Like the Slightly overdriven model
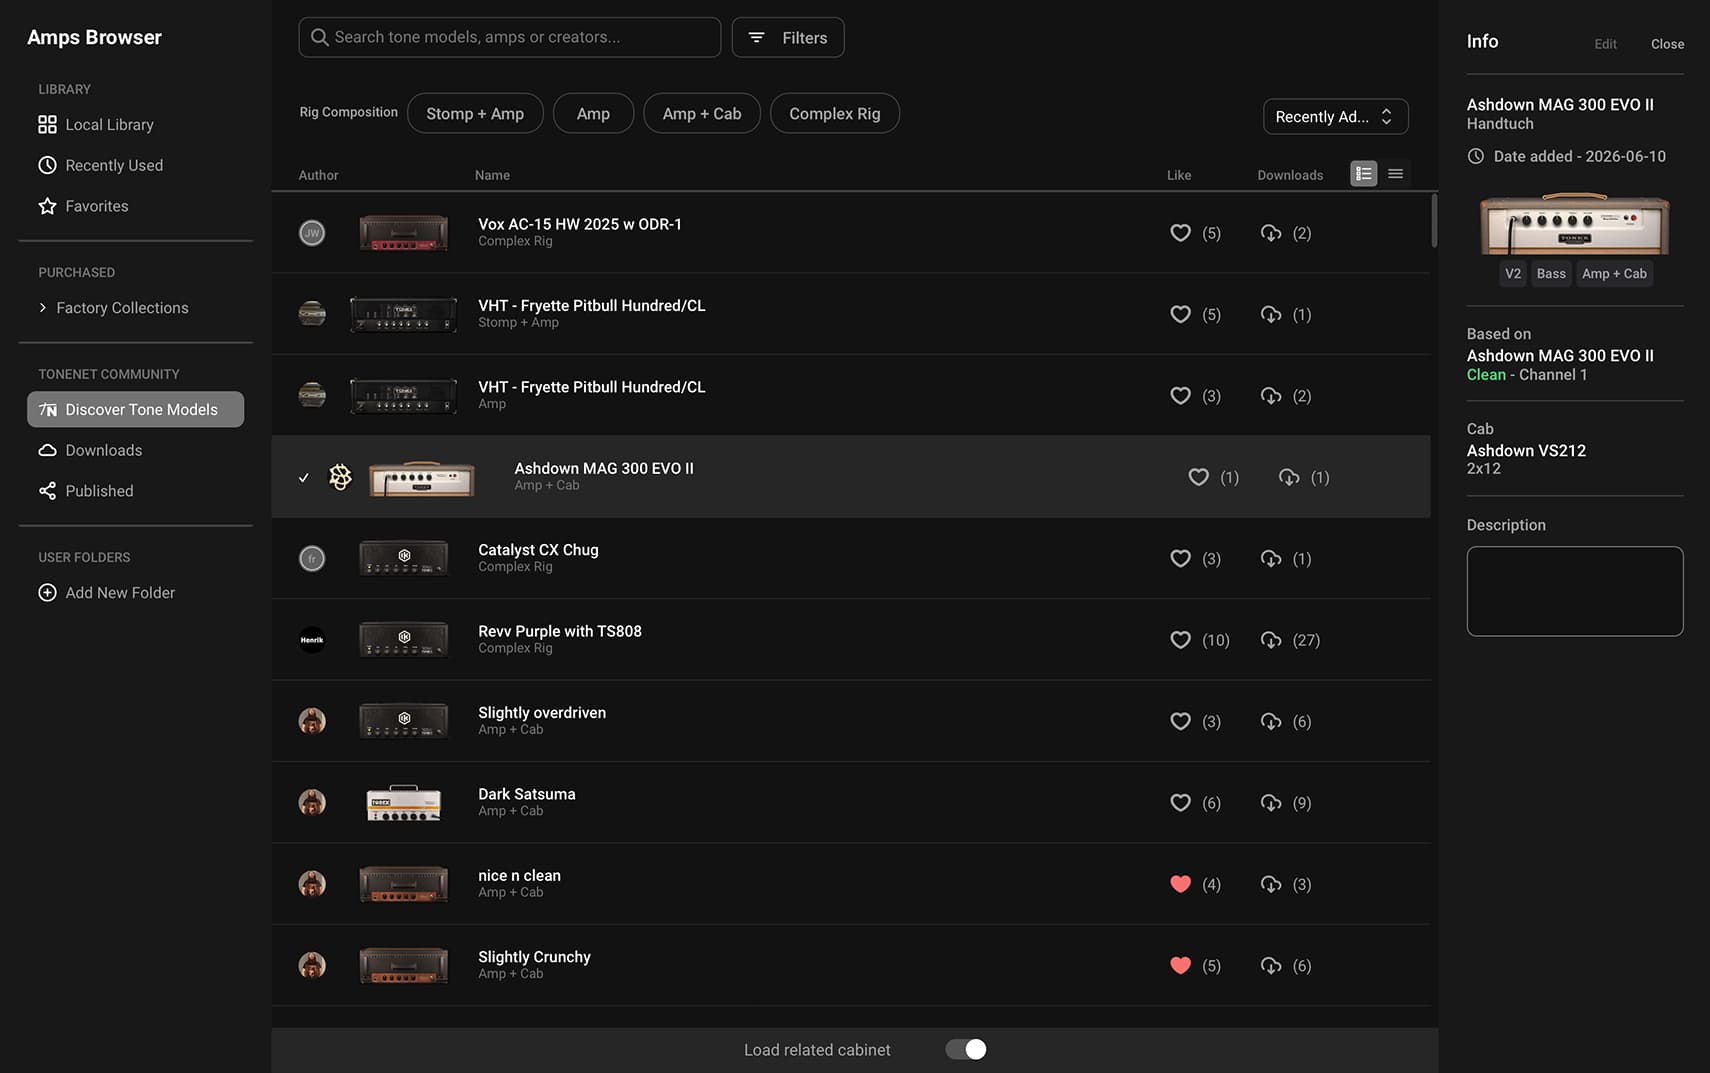 (1180, 721)
